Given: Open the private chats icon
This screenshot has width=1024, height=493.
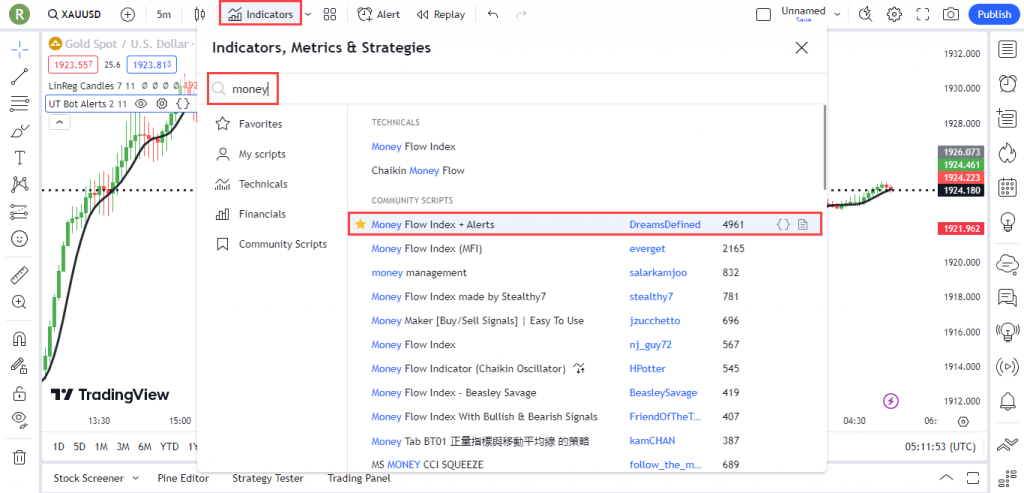Looking at the screenshot, I should point(1007,298).
